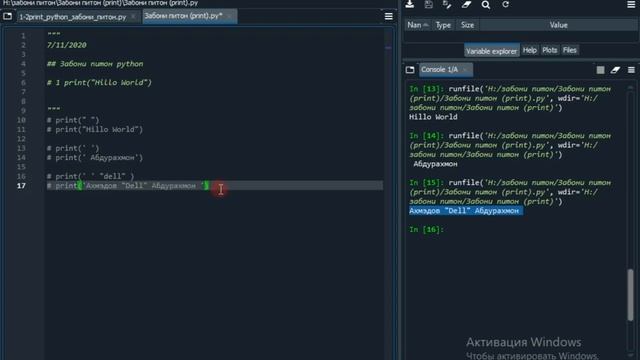Sort variables by the Size column header
This screenshot has width=640, height=360.
pyautogui.click(x=467, y=25)
